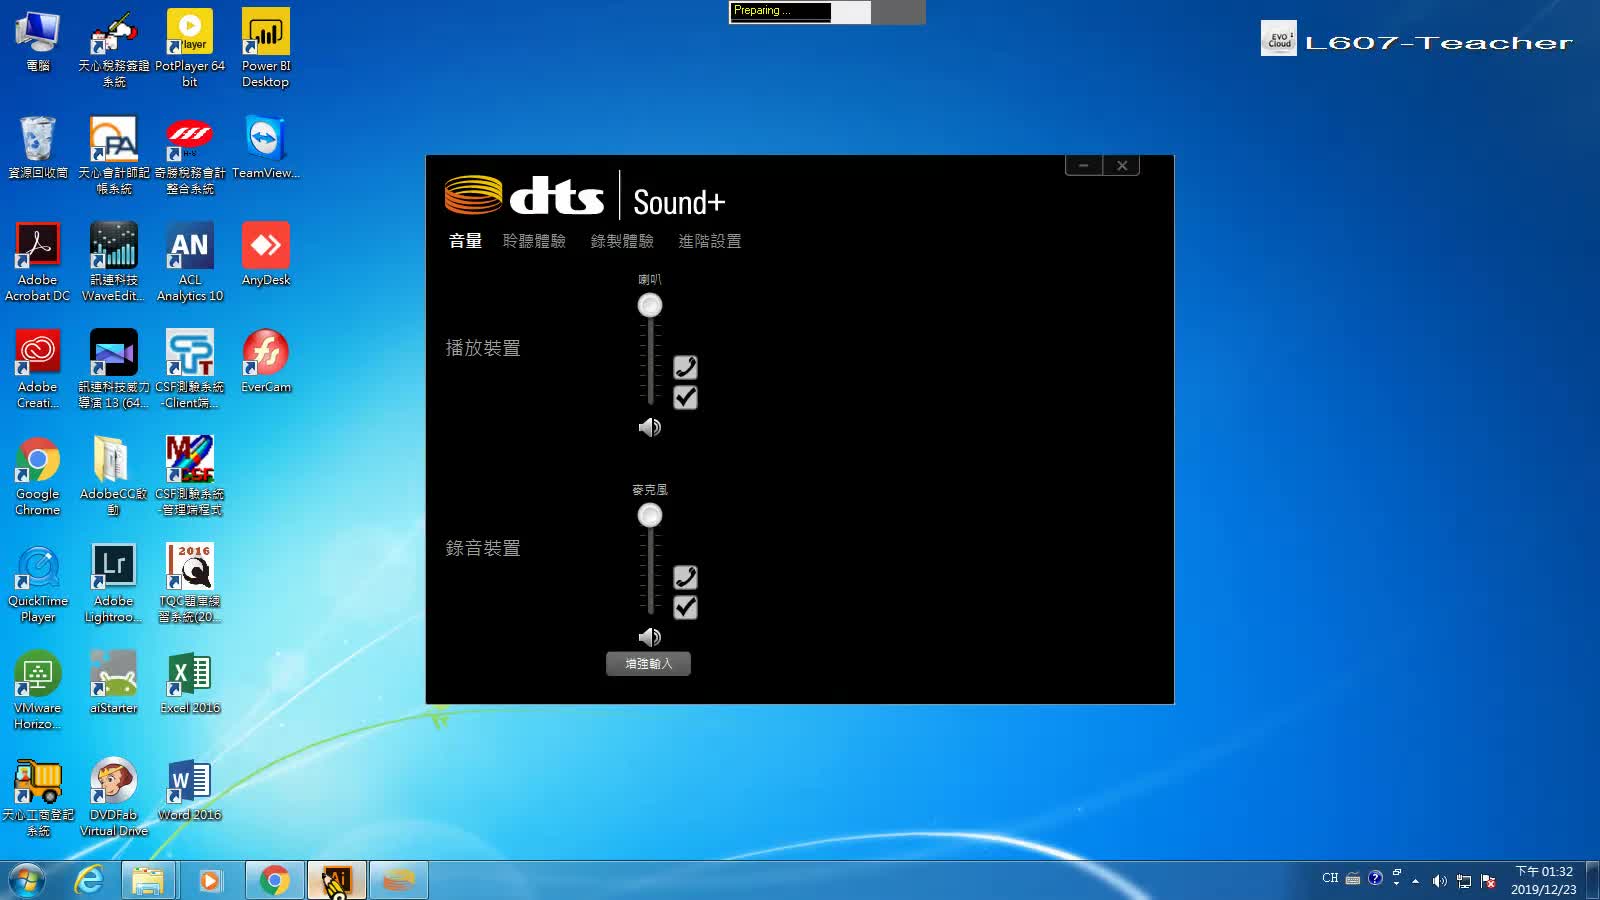The width and height of the screenshot is (1600, 900).
Task: Minimize the DTS Sound+ window
Action: pyautogui.click(x=1084, y=166)
